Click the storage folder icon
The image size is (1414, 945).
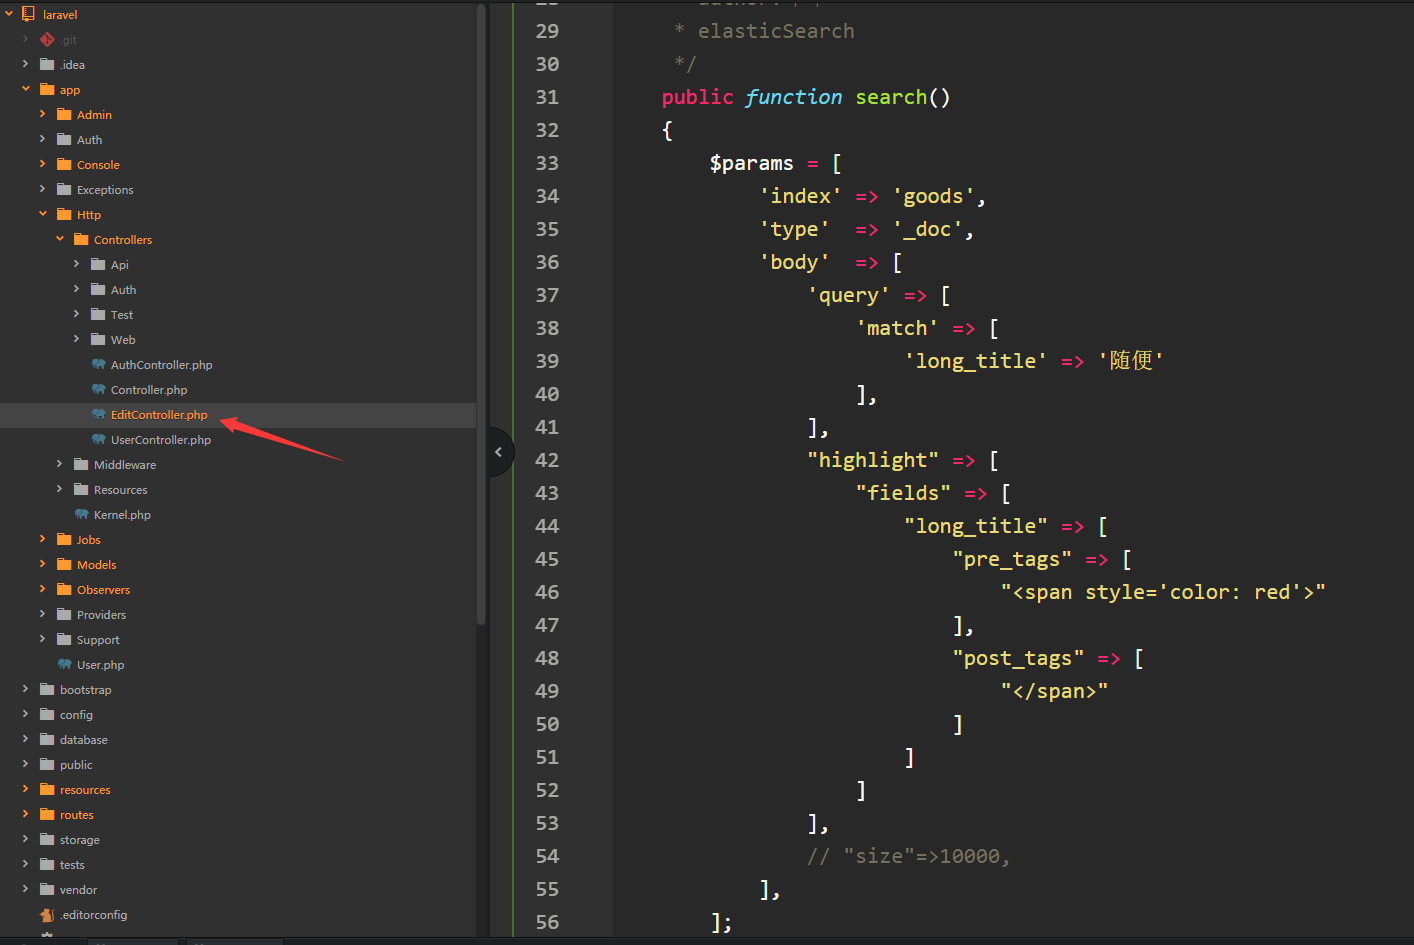[47, 839]
